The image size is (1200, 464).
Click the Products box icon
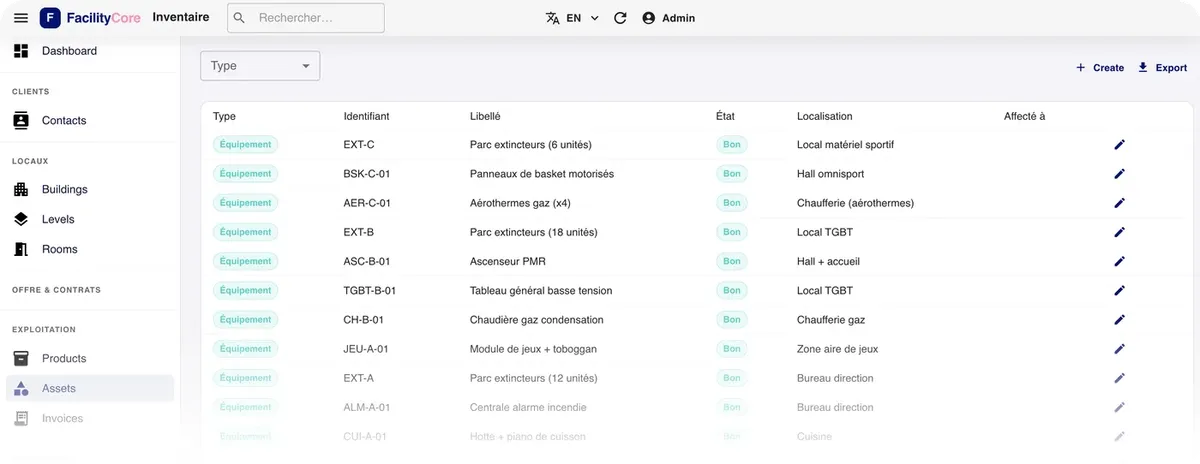[x=21, y=358]
